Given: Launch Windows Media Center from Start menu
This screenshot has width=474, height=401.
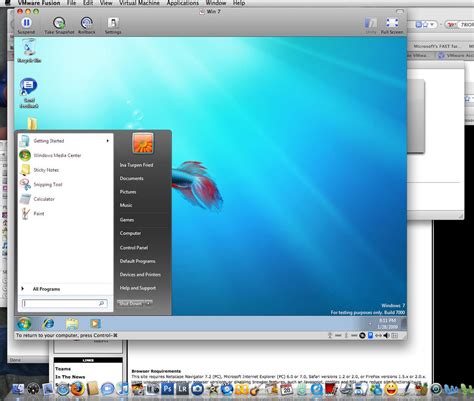Looking at the screenshot, I should [x=66, y=155].
